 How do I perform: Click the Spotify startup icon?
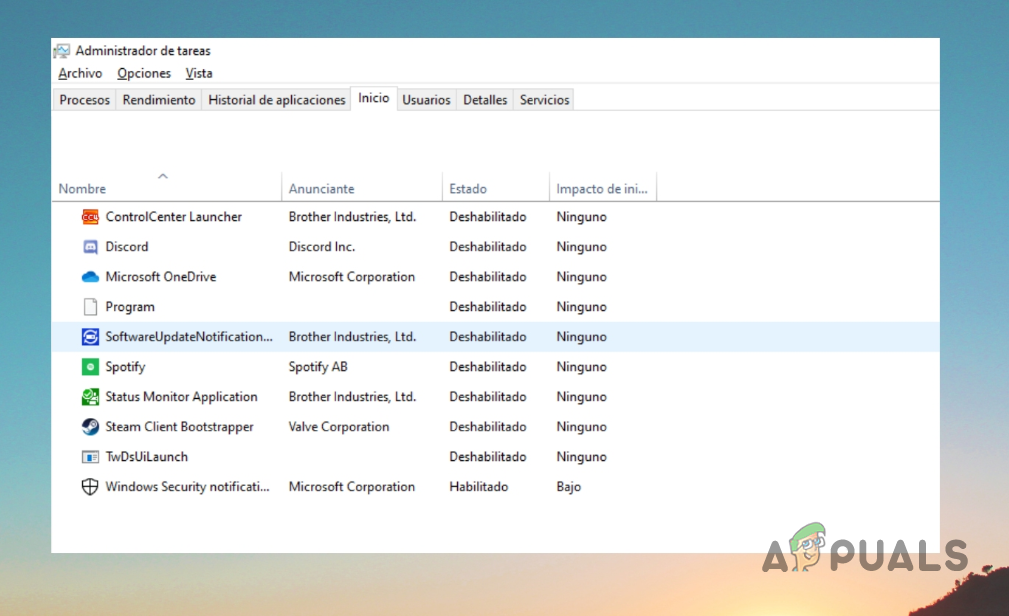pos(90,367)
